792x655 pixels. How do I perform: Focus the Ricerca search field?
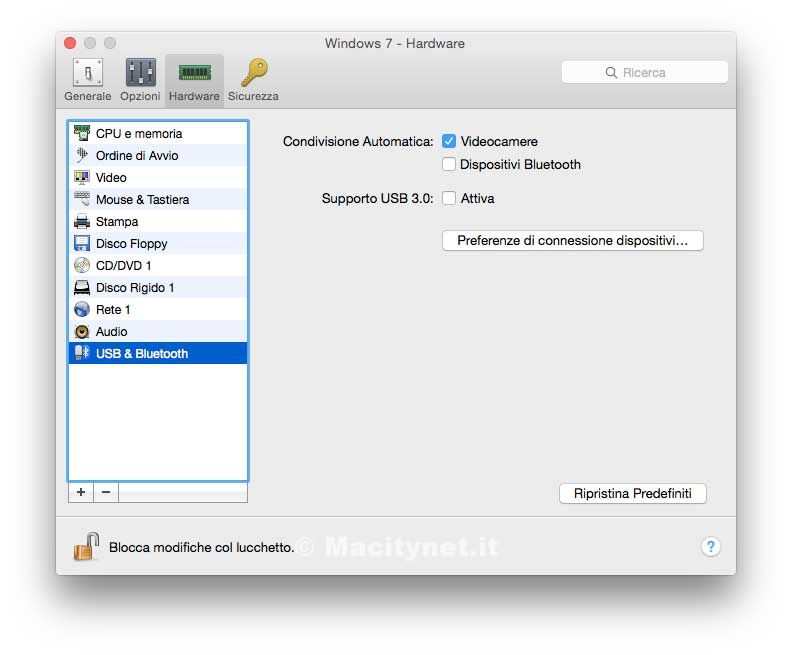tap(645, 72)
